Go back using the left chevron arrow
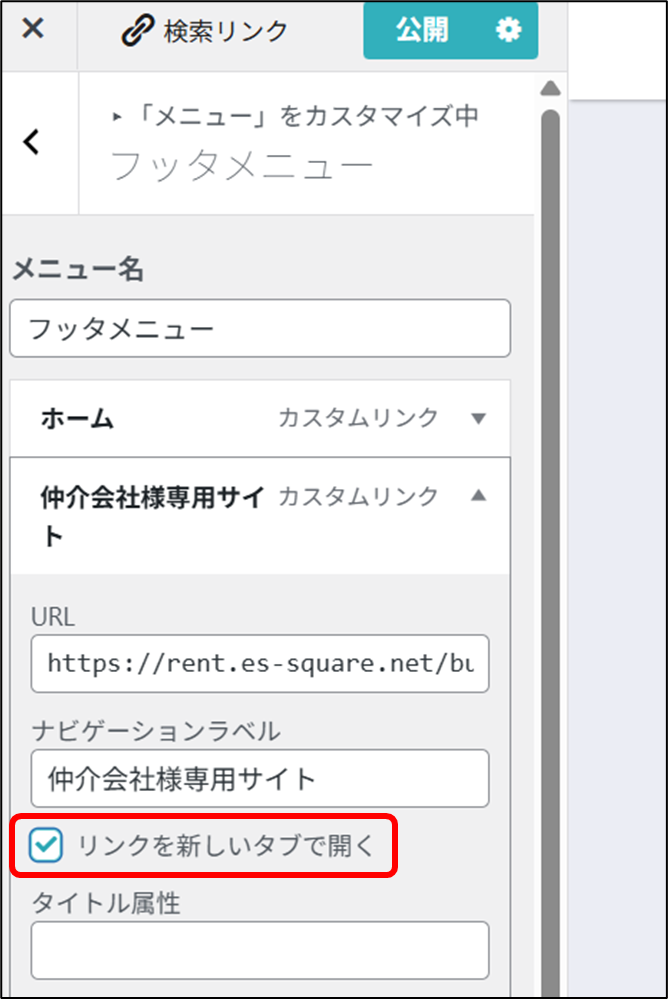 [x=32, y=142]
